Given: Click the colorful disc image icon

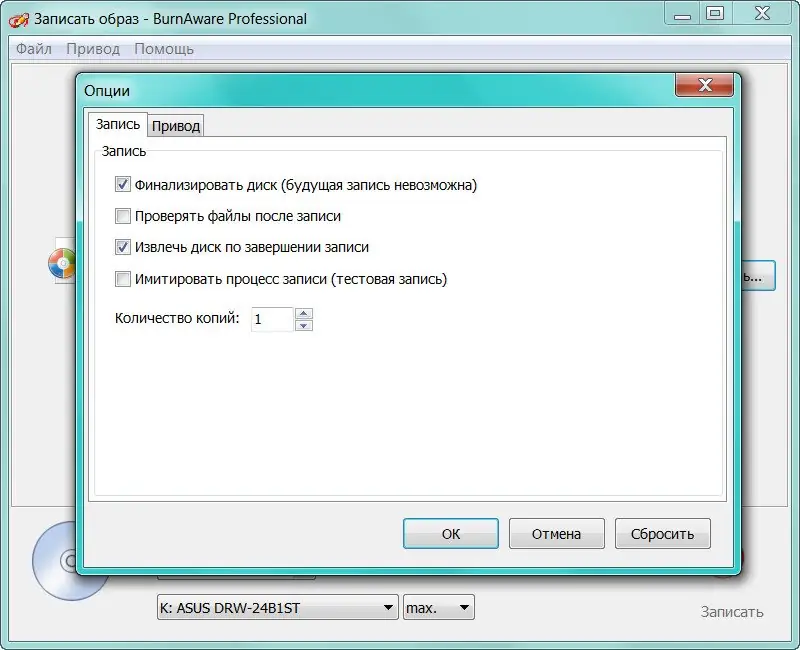Looking at the screenshot, I should tap(62, 263).
